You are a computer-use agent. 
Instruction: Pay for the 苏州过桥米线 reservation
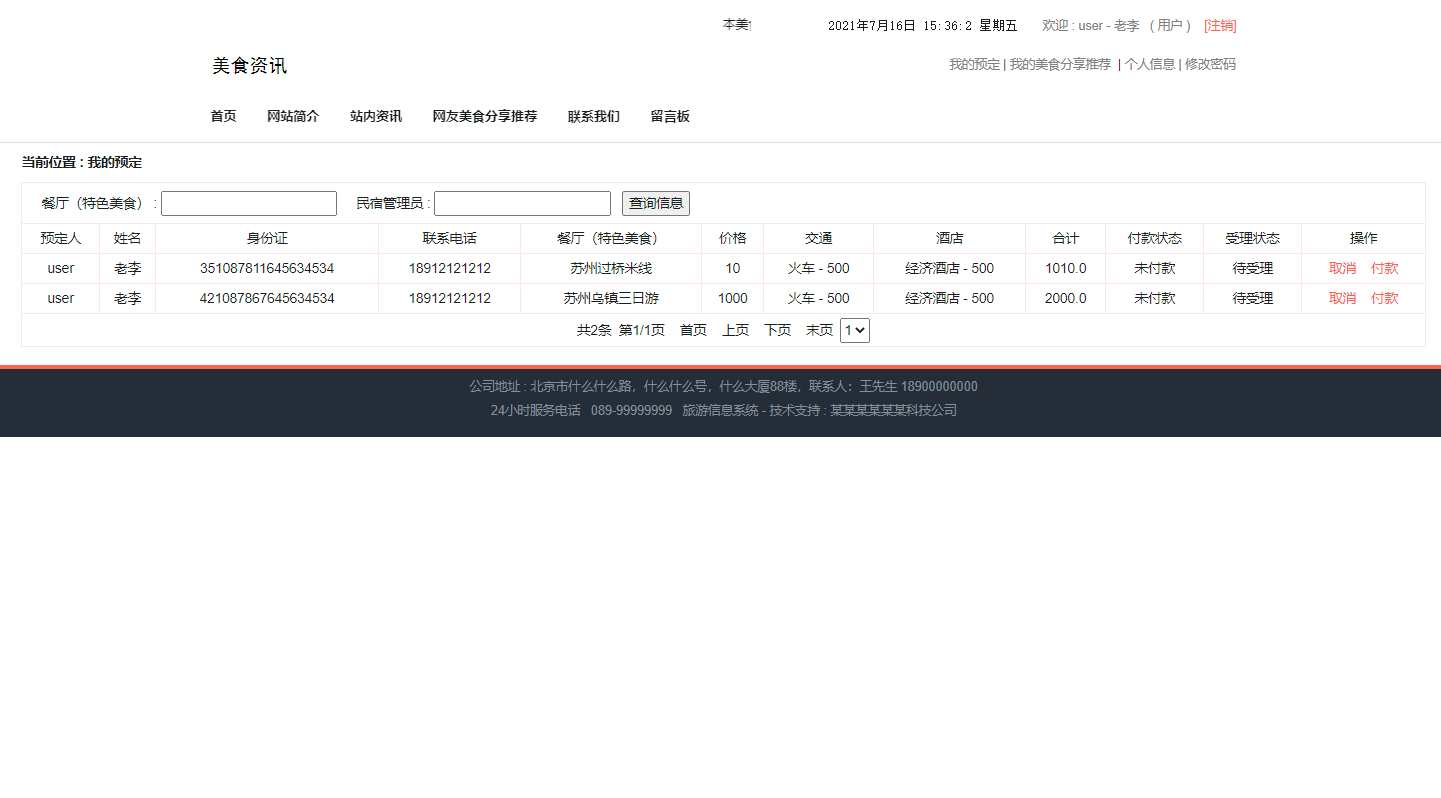(1385, 268)
